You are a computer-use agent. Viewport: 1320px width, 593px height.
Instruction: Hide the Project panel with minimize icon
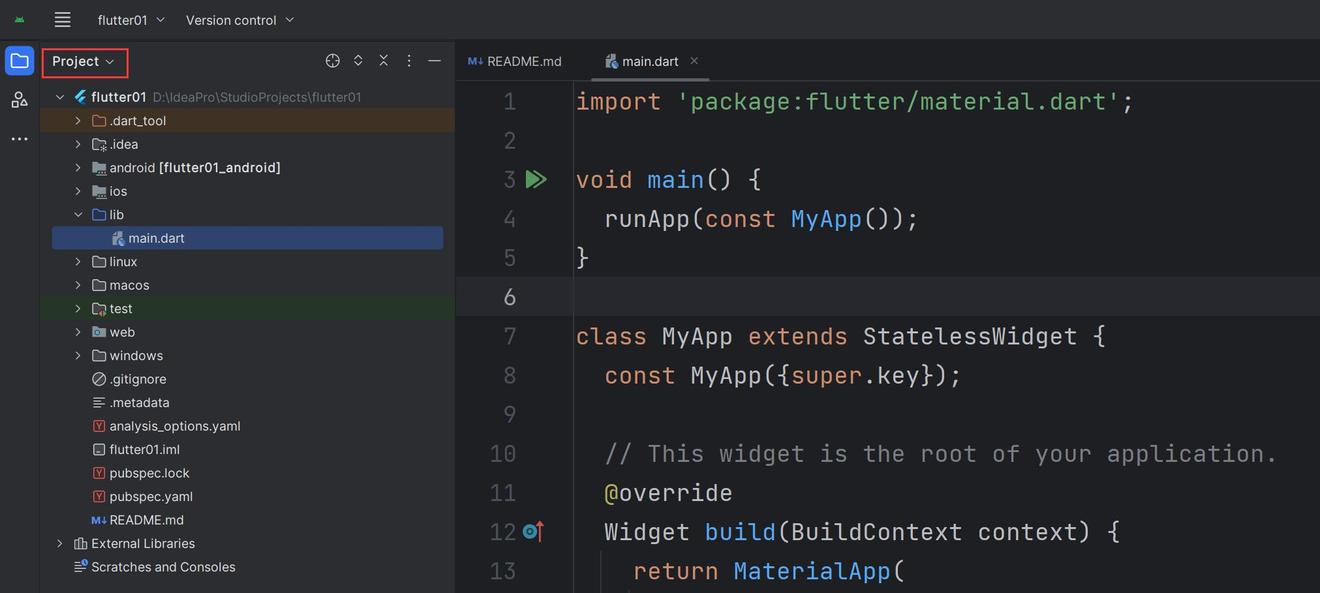(x=434, y=61)
